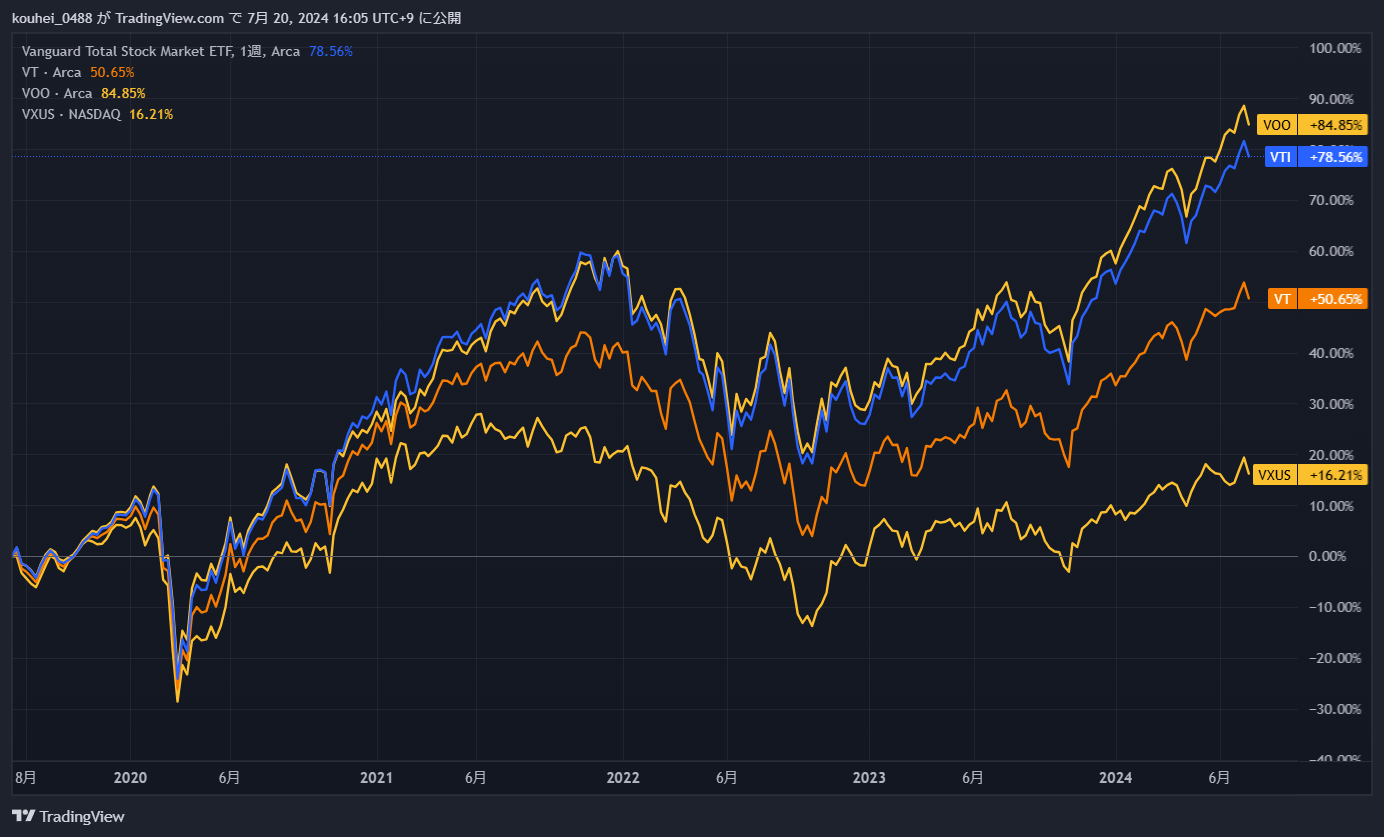Click the 8月 label on time axis
This screenshot has height=837, width=1384.
point(26,777)
